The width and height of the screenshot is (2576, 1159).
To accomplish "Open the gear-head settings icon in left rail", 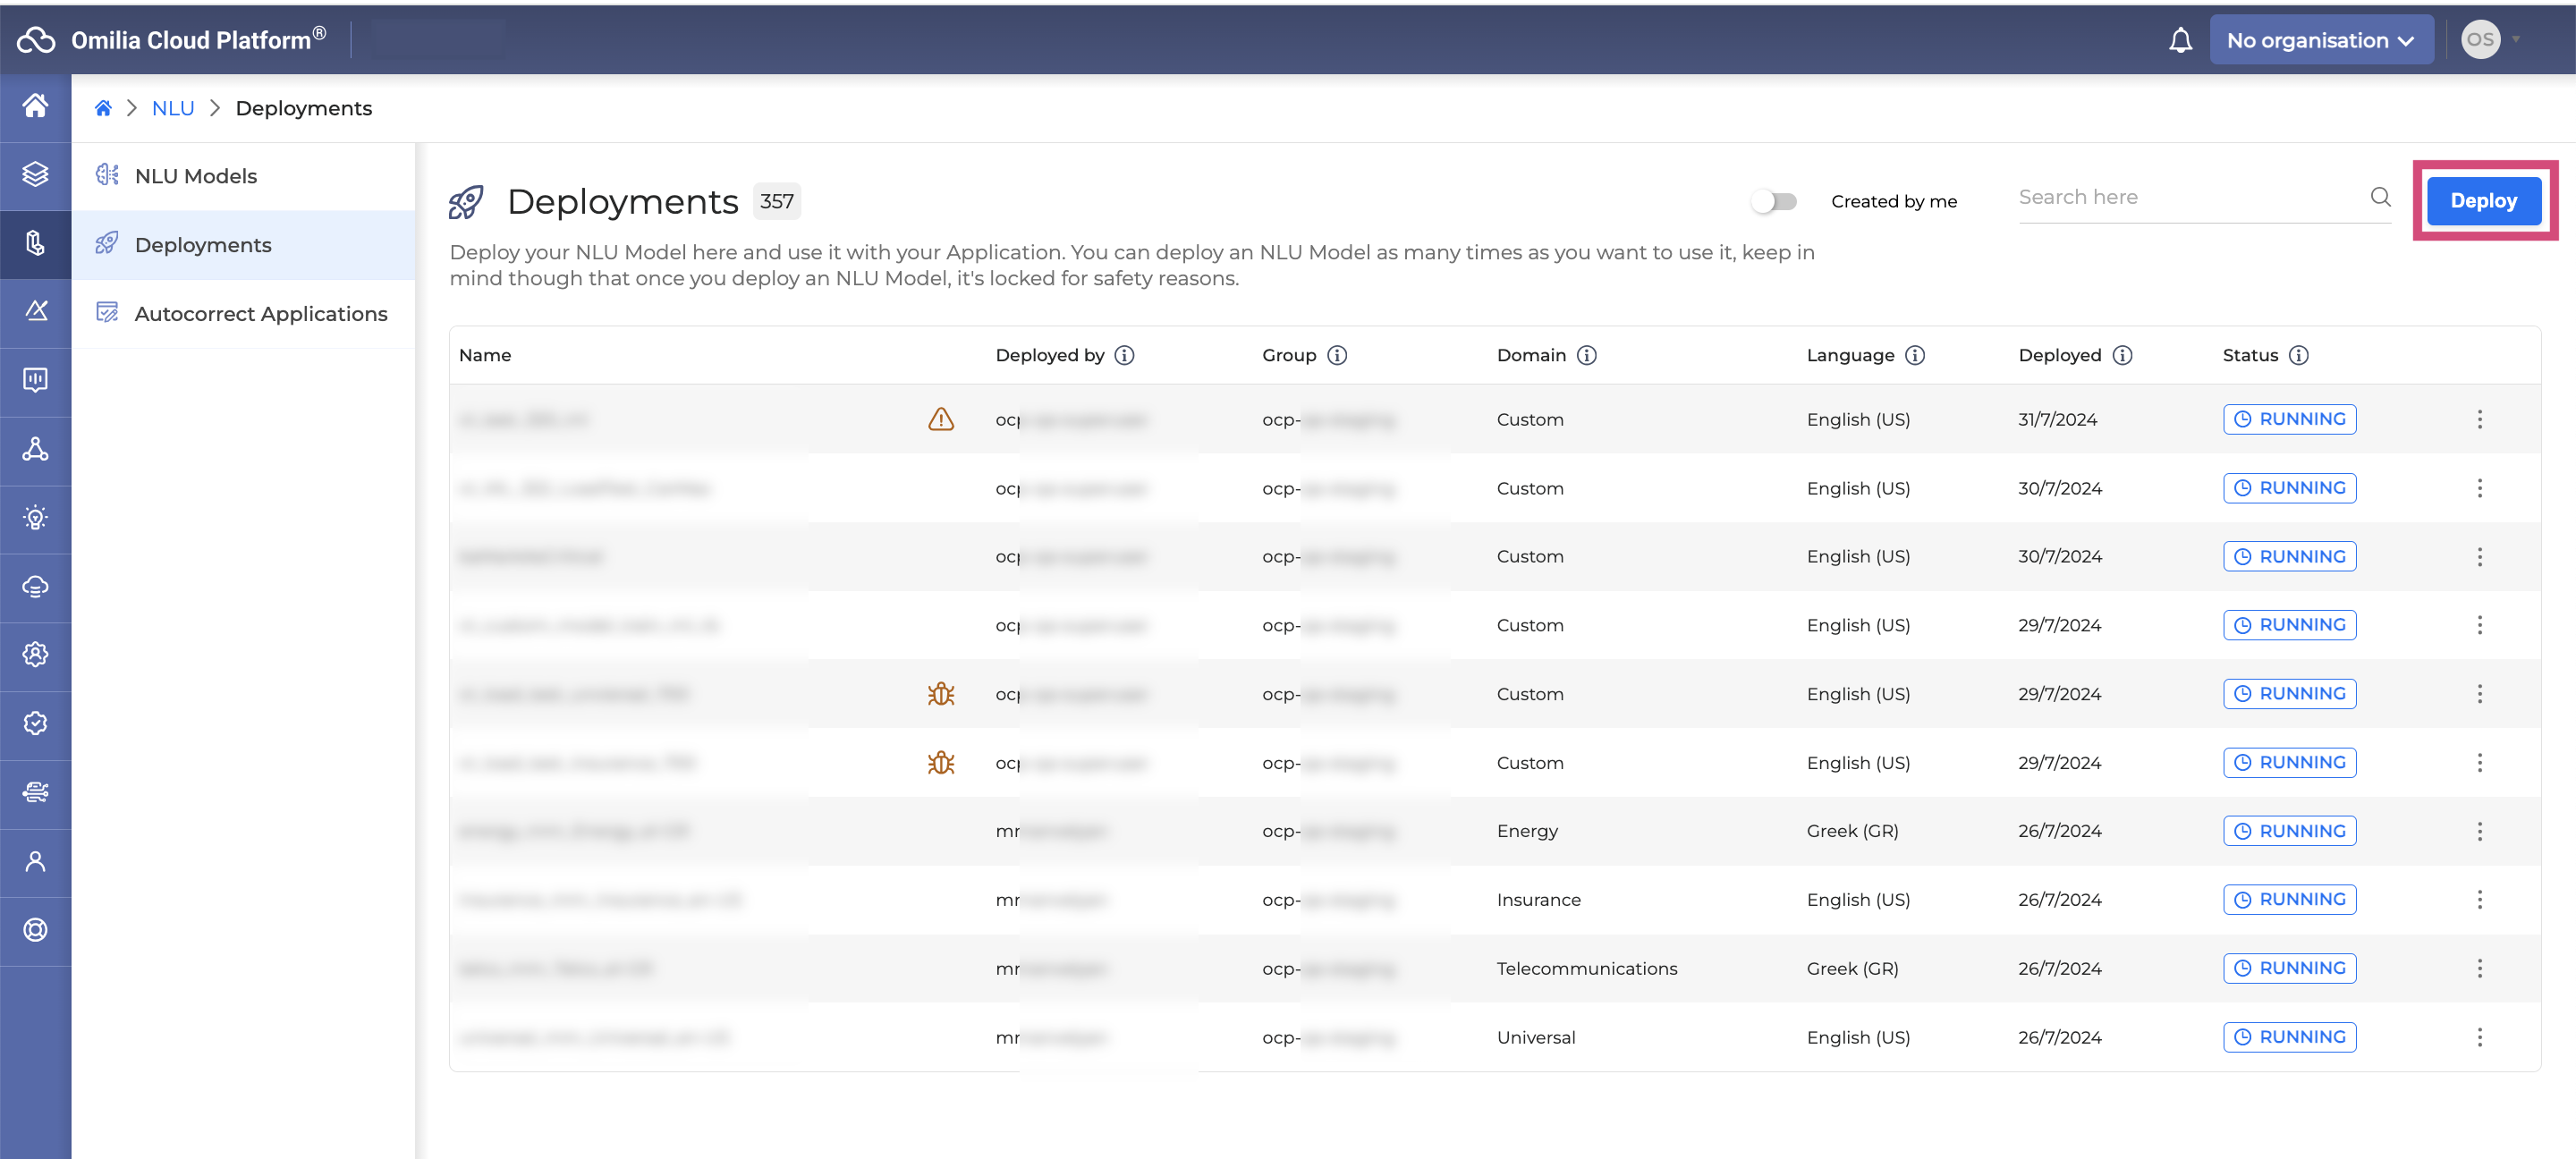I will pos(35,655).
